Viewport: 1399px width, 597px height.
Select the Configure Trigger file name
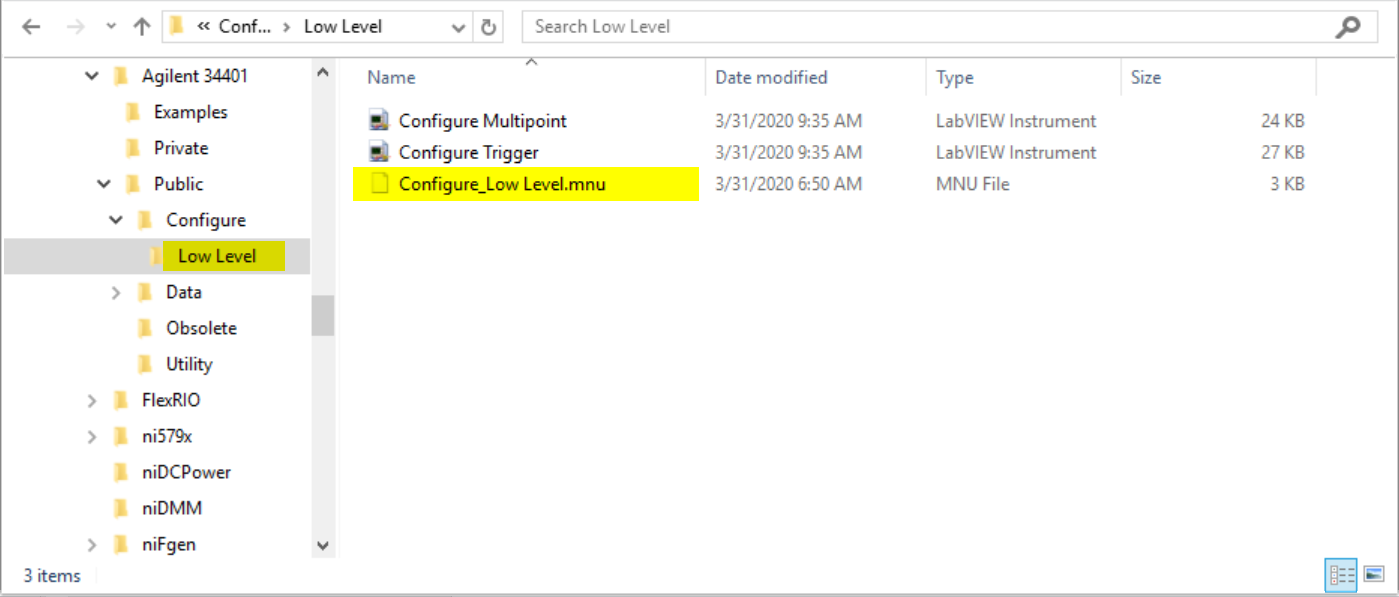tap(469, 153)
